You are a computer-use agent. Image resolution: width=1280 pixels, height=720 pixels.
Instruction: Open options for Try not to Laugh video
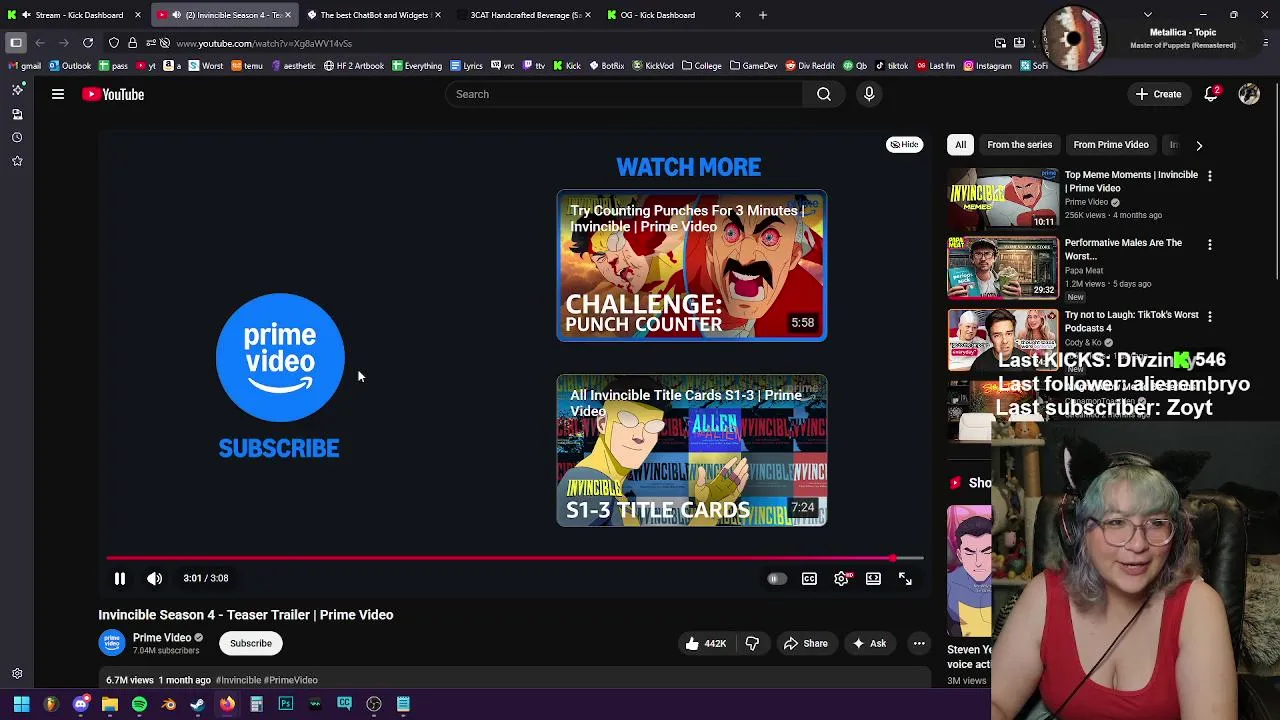coord(1210,316)
